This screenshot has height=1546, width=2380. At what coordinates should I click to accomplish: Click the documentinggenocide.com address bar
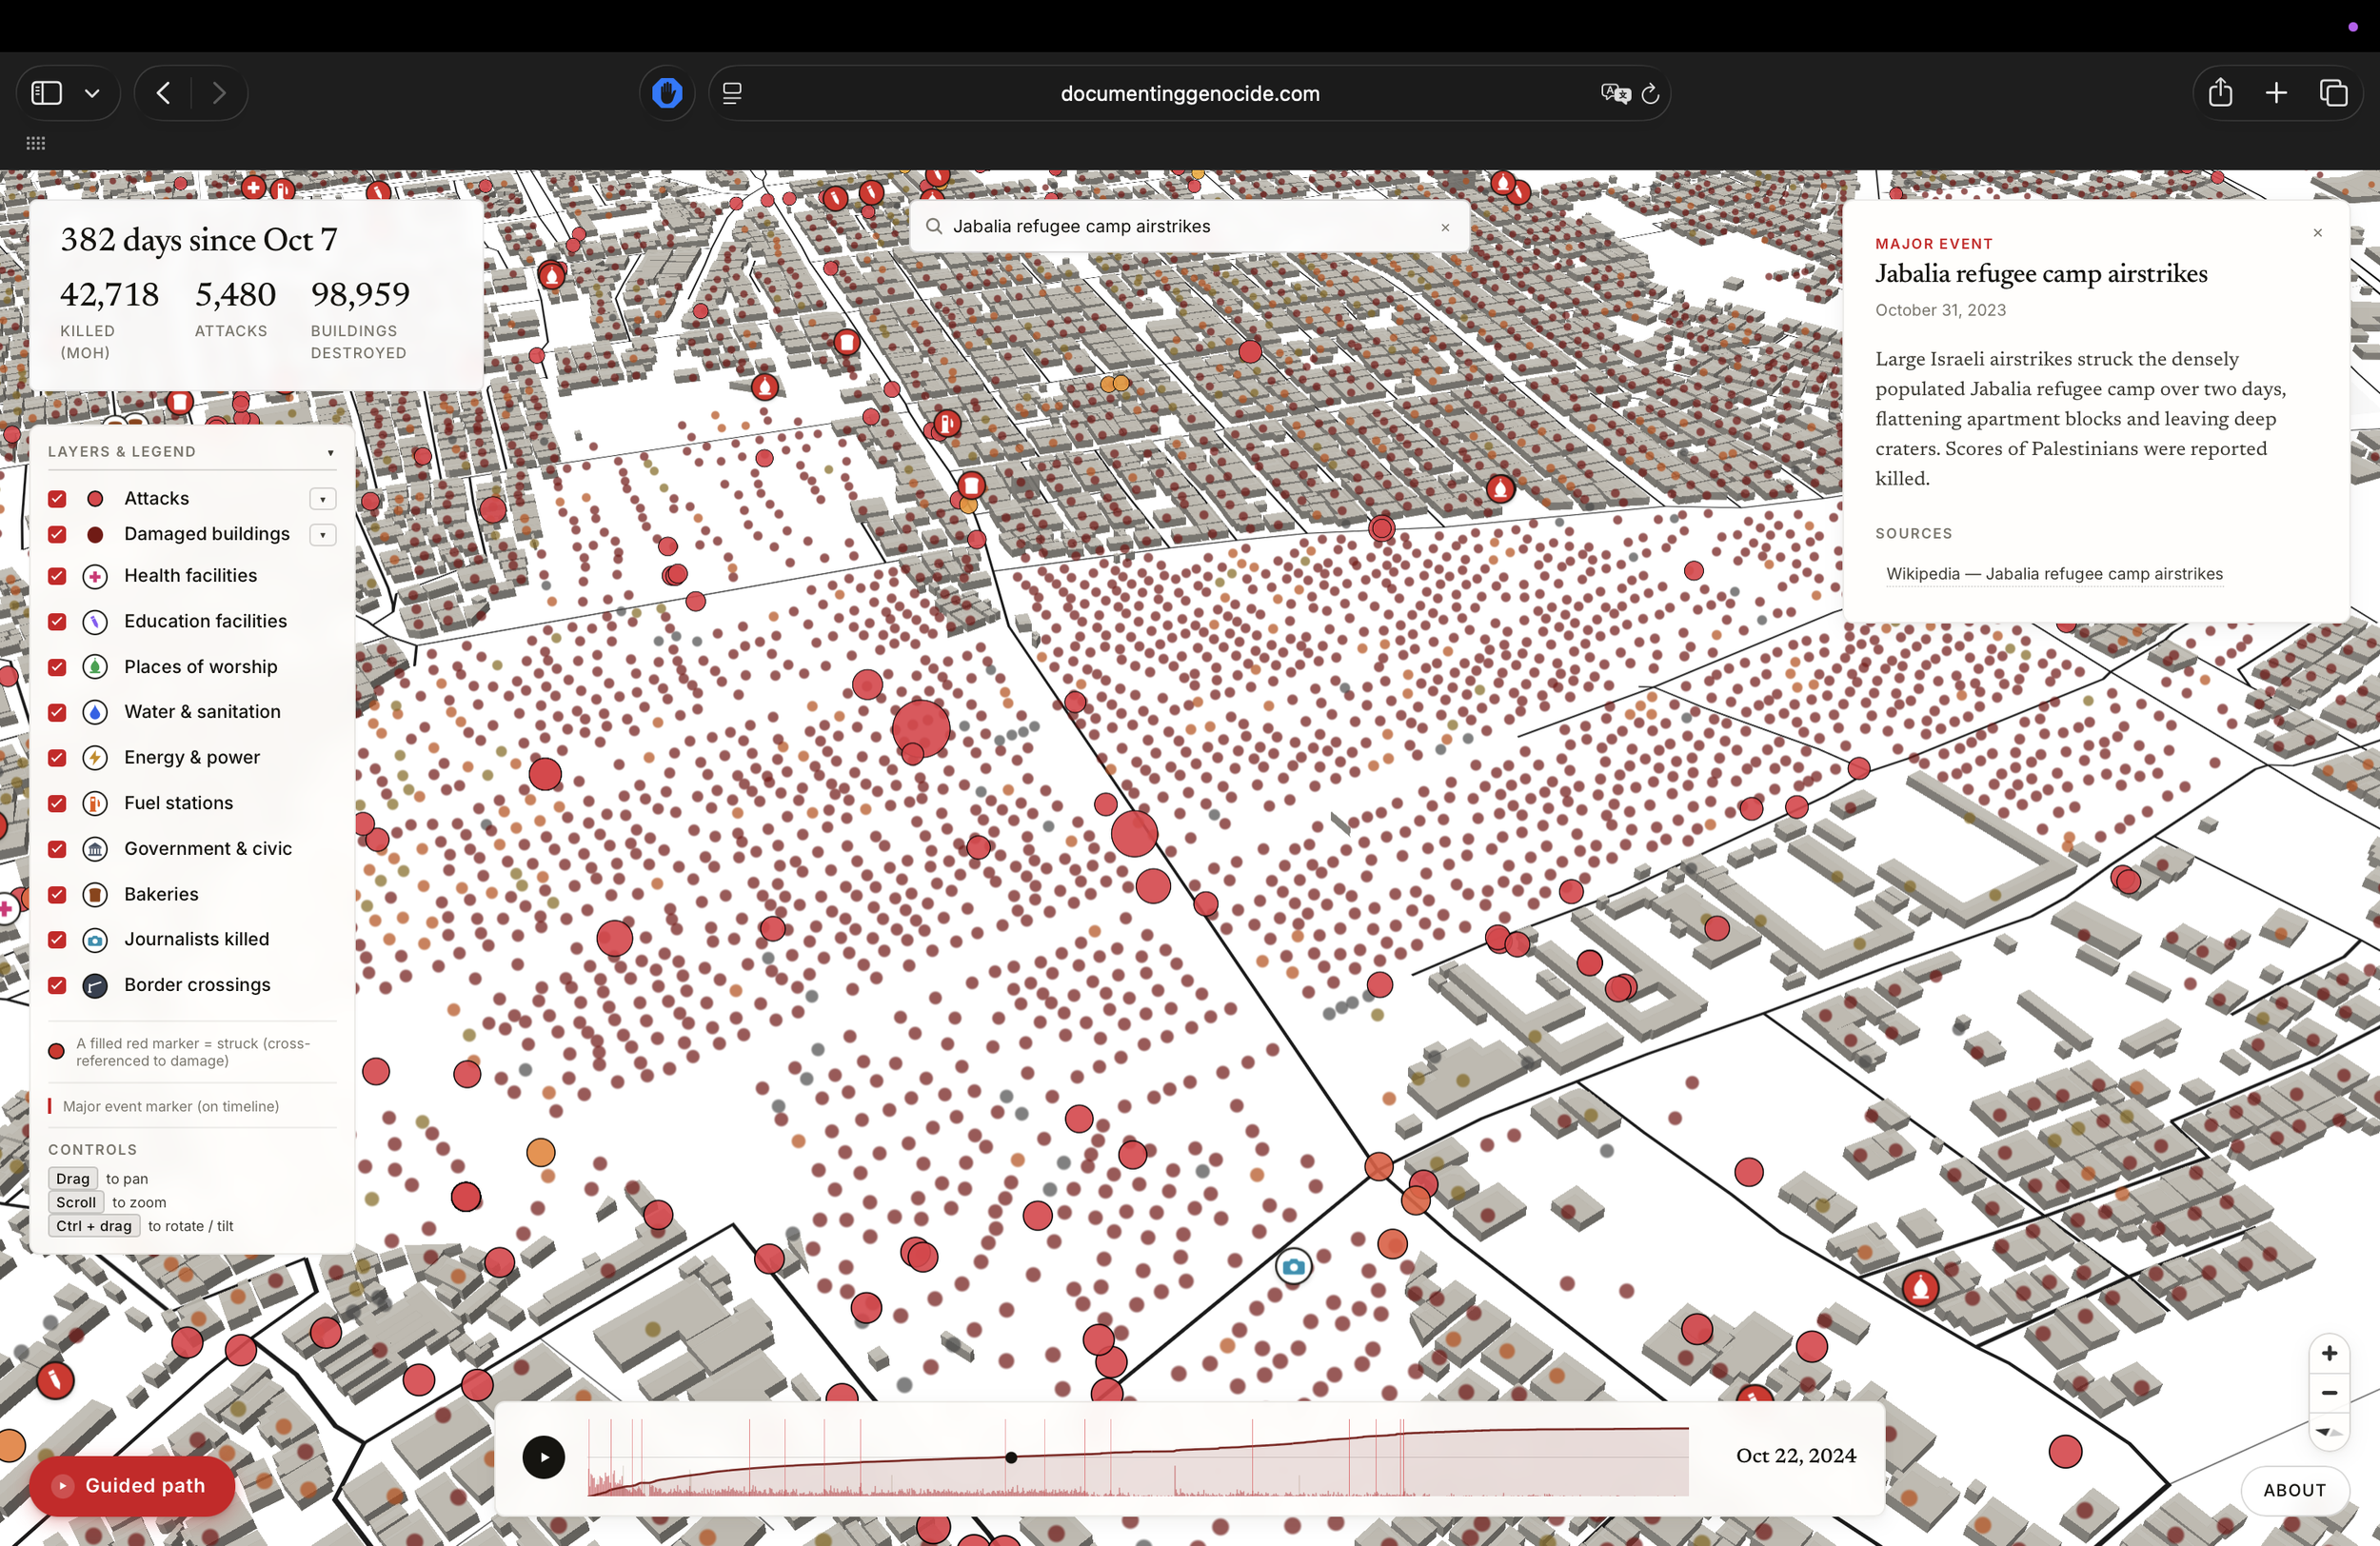point(1189,93)
